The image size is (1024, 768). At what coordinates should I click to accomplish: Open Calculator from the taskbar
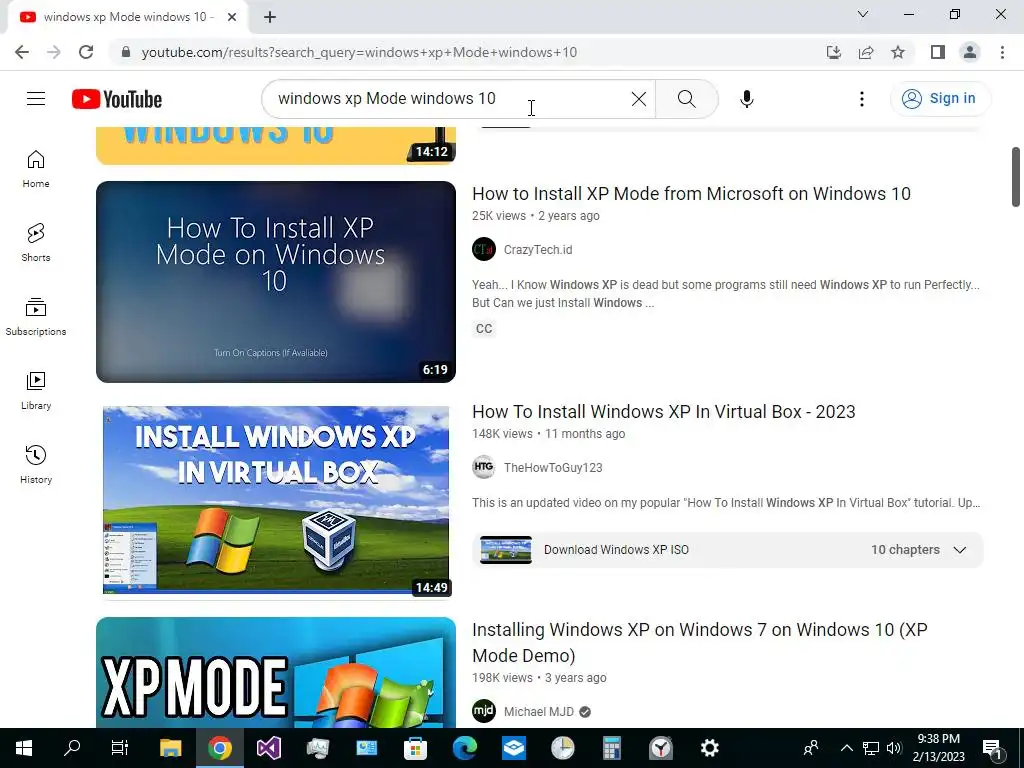pos(611,748)
